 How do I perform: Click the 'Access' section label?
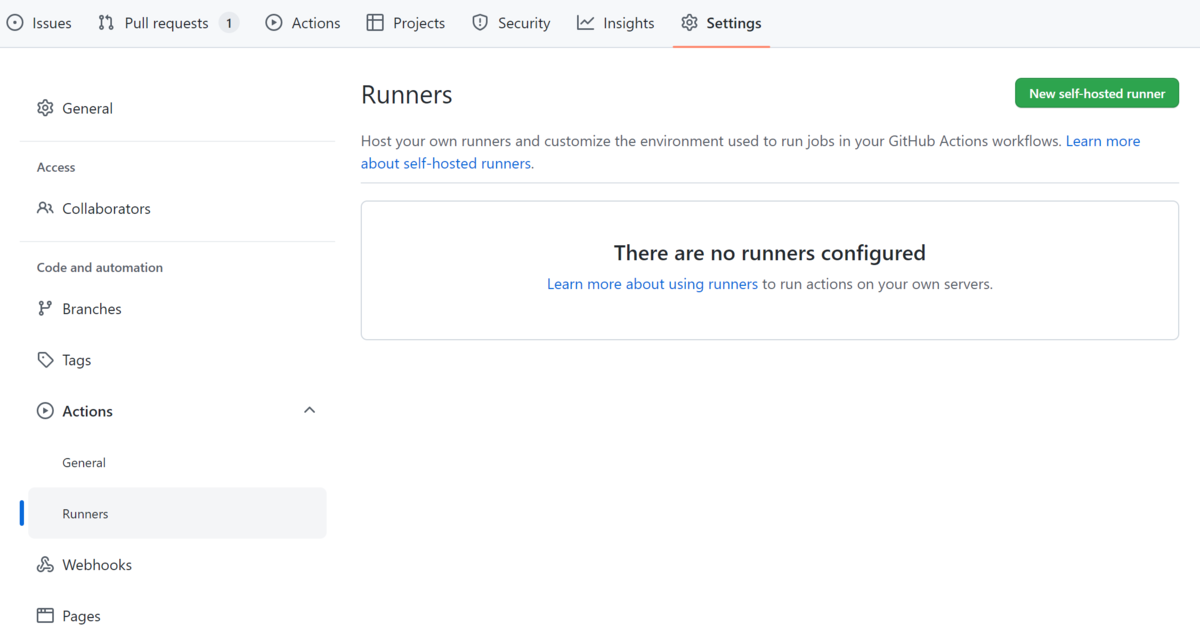point(56,167)
